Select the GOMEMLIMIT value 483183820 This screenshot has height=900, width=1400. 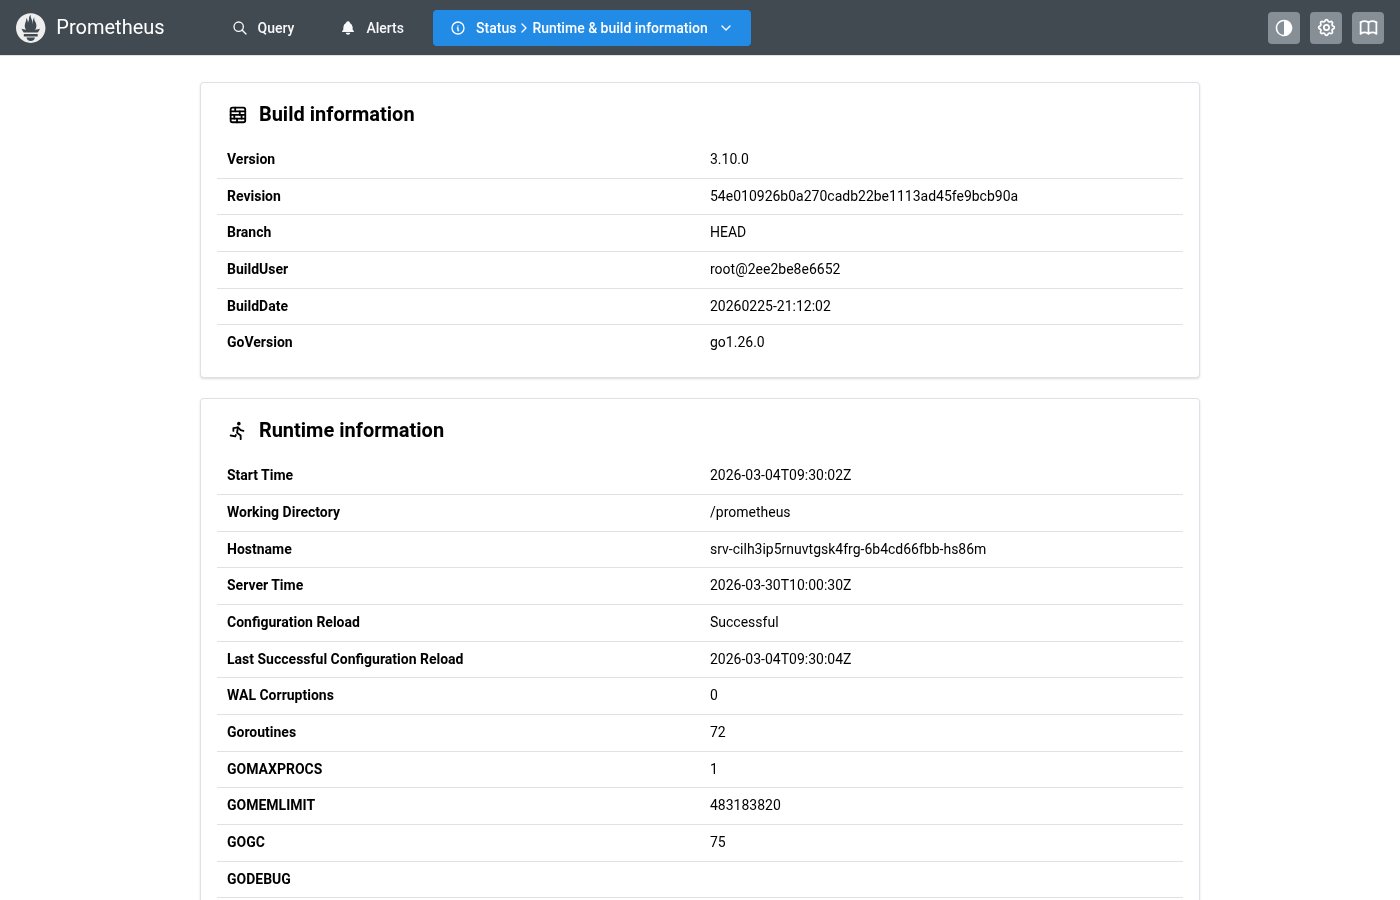pyautogui.click(x=745, y=805)
